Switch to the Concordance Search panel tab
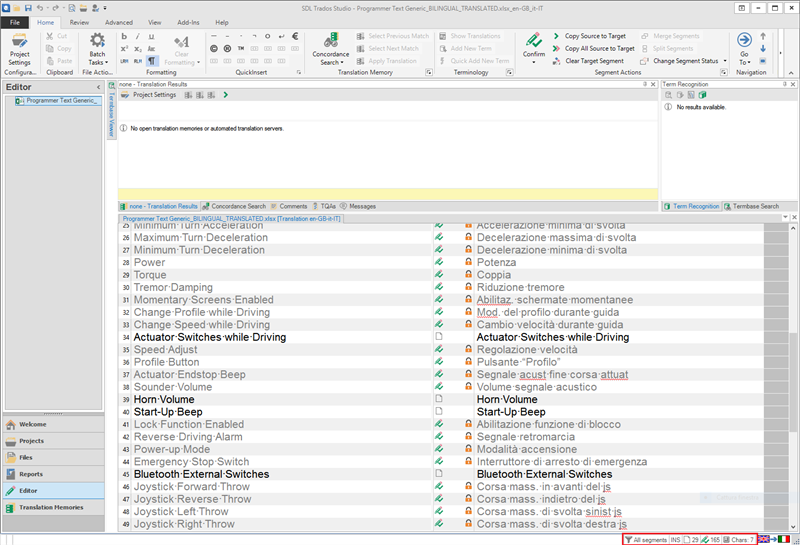The height and width of the screenshot is (545, 800). 234,206
